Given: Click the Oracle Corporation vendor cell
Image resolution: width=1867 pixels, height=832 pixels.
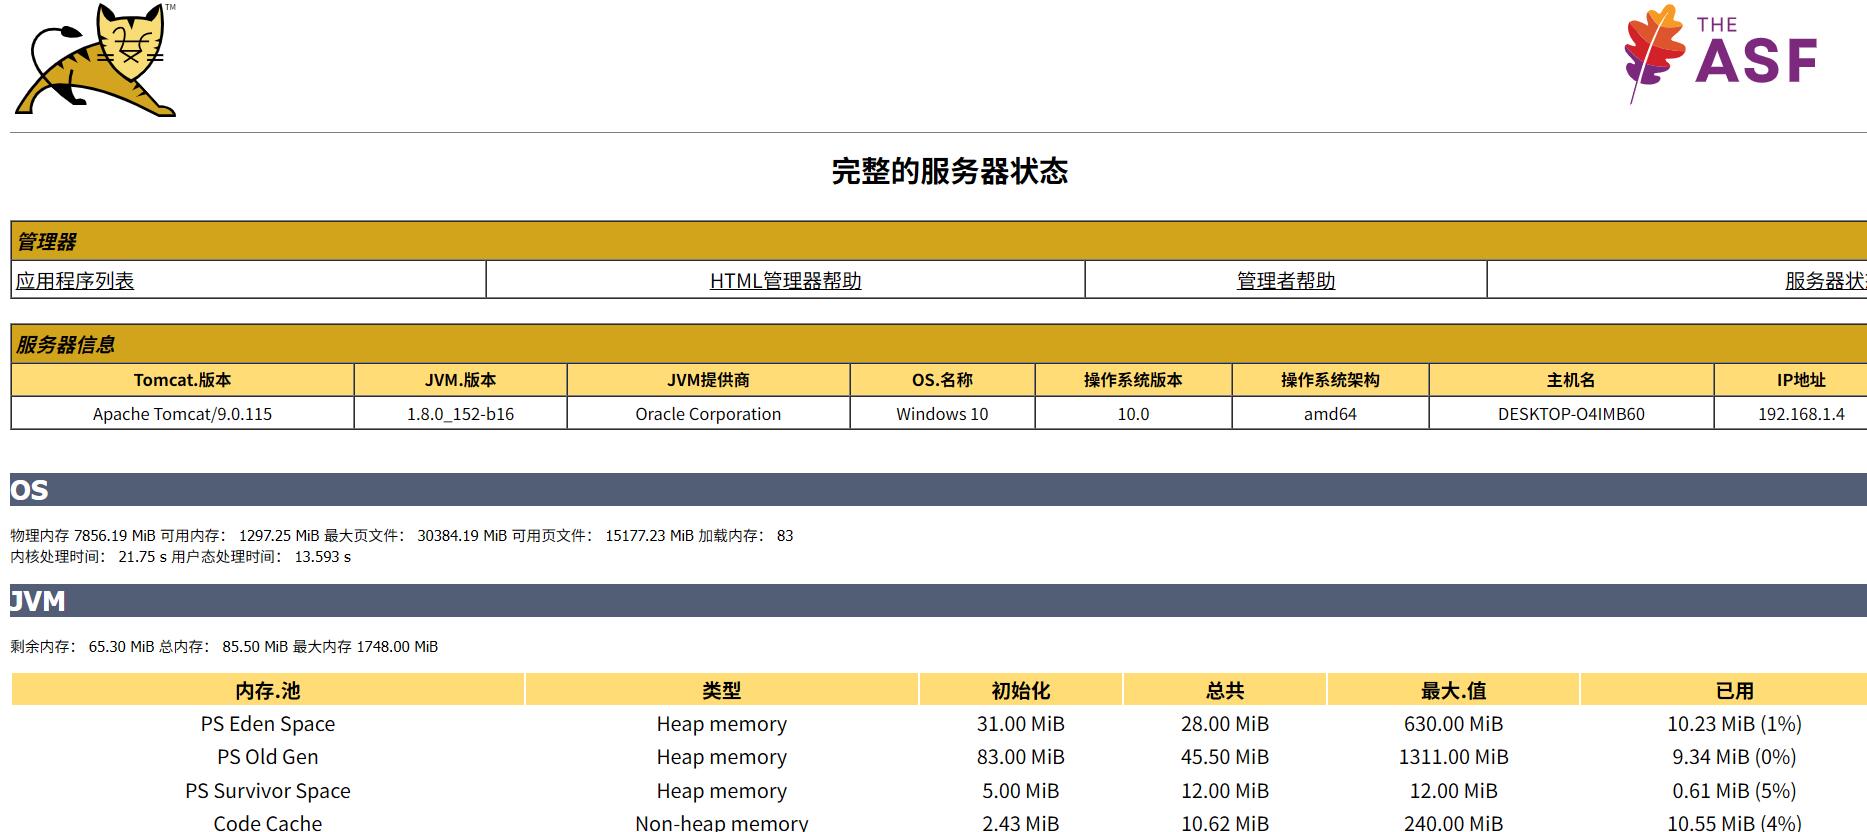Looking at the screenshot, I should click(x=708, y=414).
